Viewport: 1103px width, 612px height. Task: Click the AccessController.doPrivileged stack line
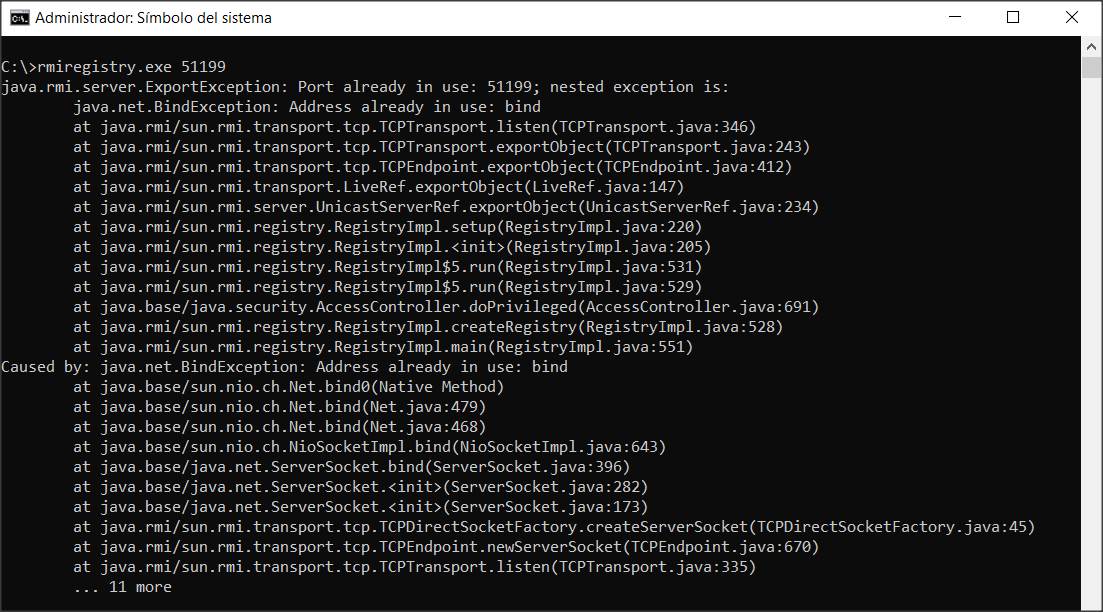446,307
